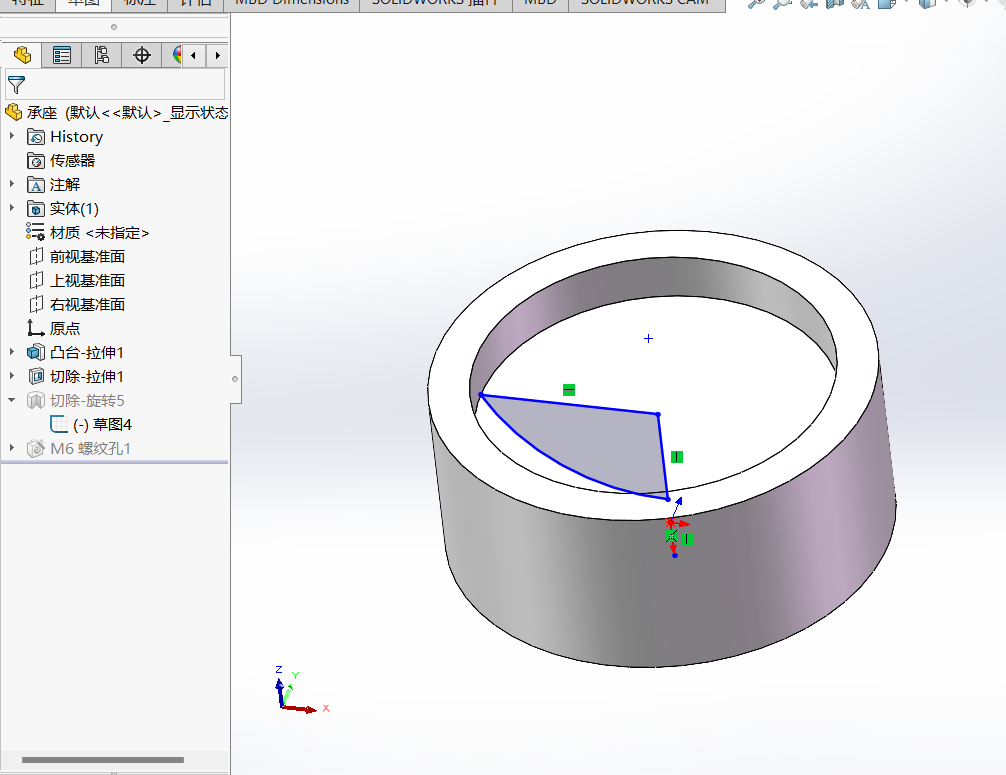Open the DimXpertManager crosshair tab
This screenshot has height=775, width=1006.
[x=141, y=55]
